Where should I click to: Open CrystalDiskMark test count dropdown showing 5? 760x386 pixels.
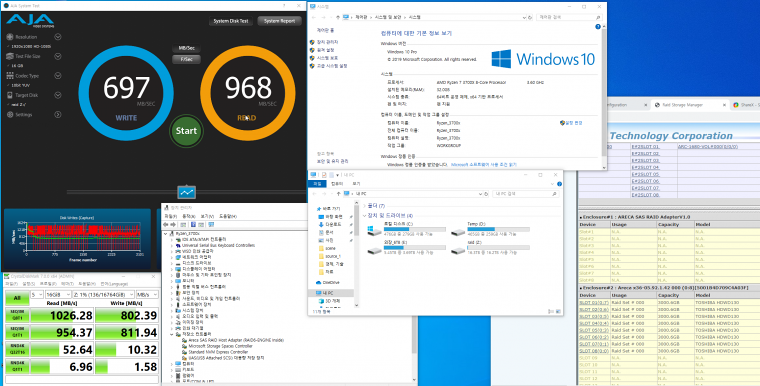tap(37, 295)
